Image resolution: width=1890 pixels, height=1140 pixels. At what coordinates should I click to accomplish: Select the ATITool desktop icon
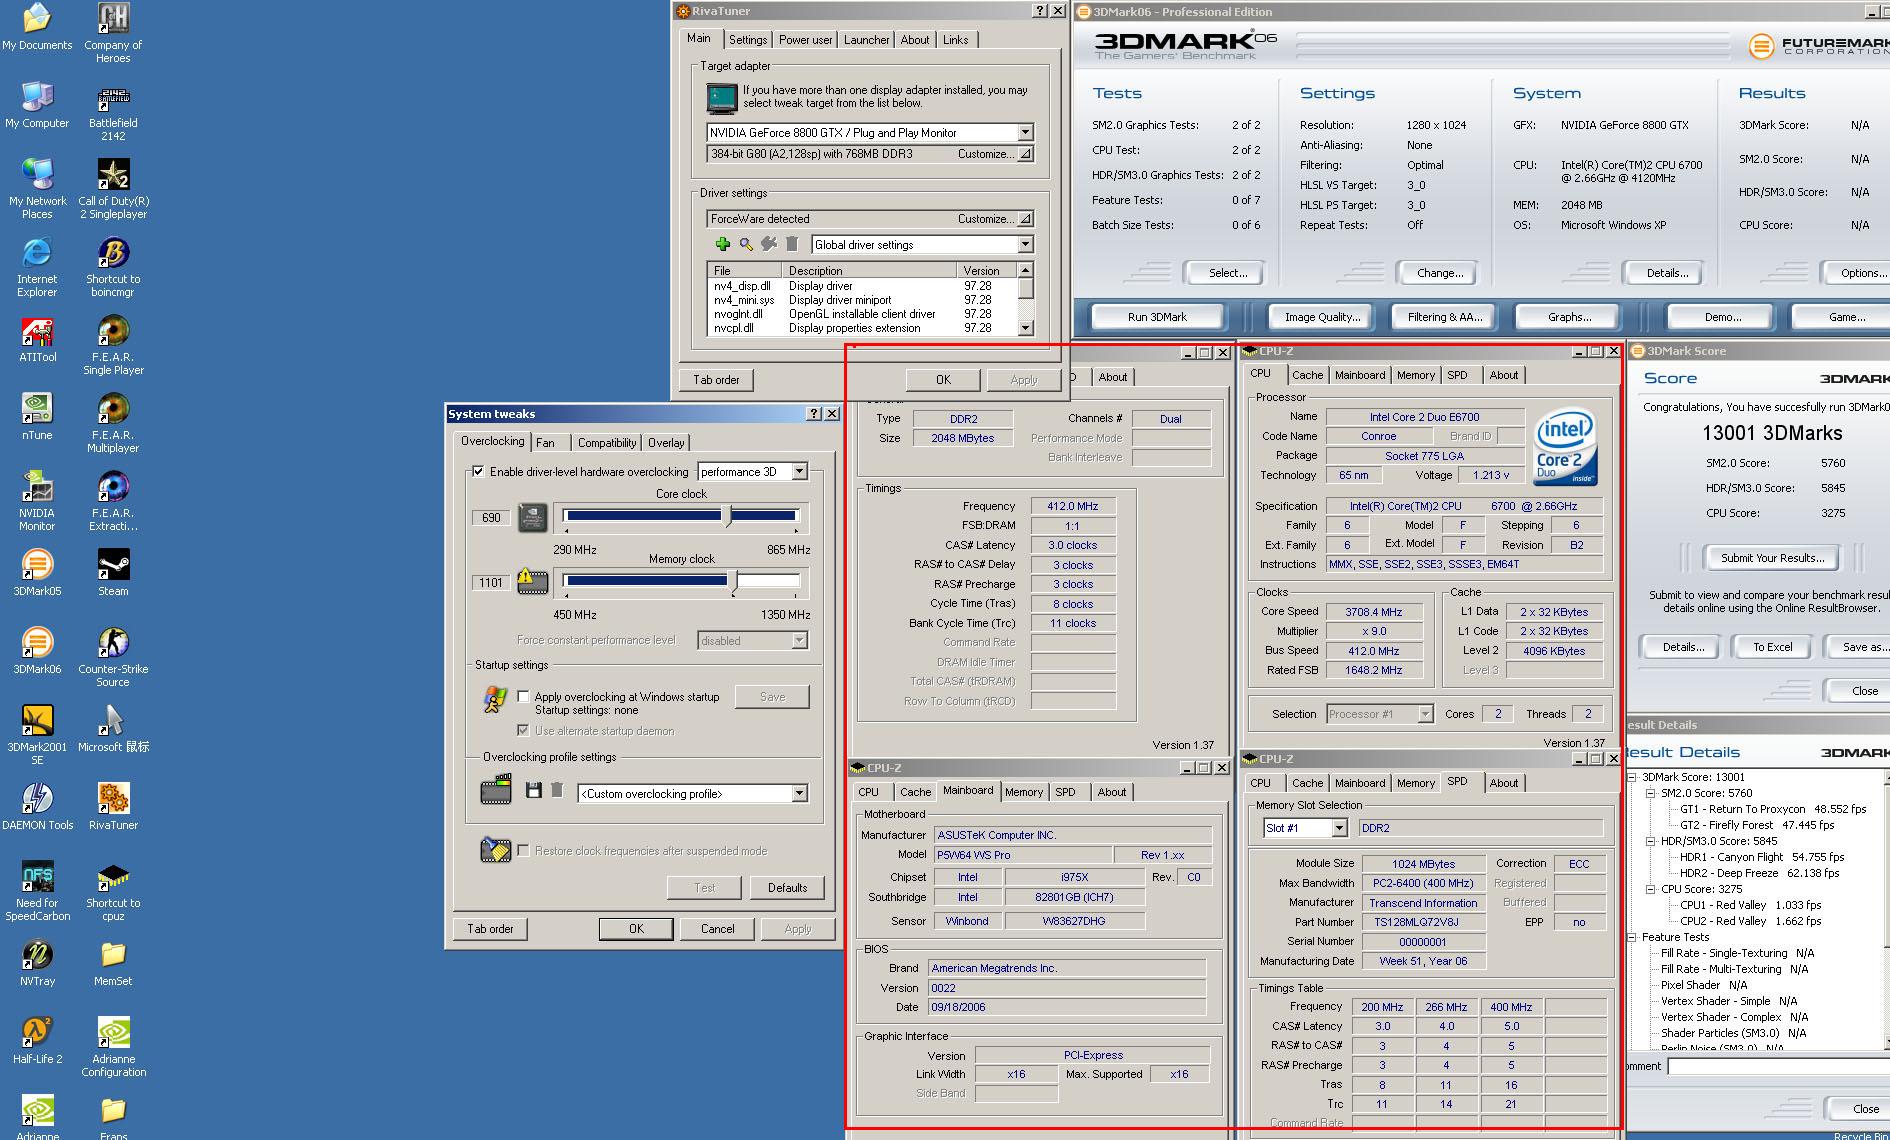[37, 340]
